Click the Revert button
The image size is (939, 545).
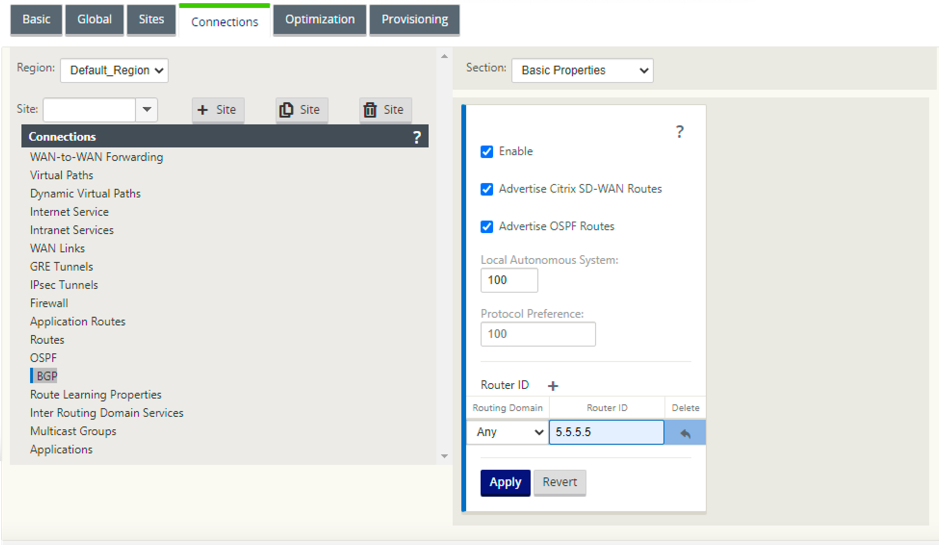tap(560, 483)
